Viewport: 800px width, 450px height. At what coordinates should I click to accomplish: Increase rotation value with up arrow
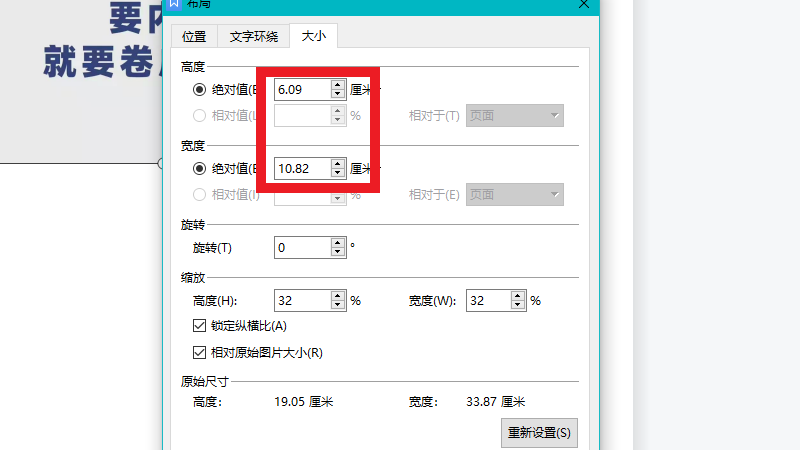[338, 242]
